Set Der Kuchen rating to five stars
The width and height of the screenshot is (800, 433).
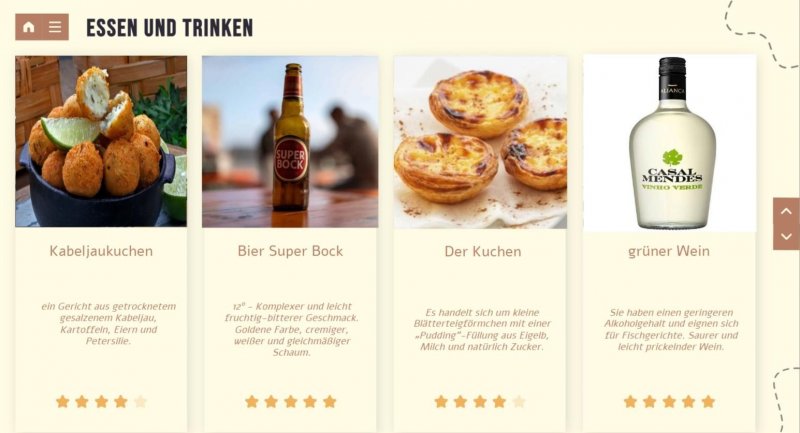[x=519, y=402]
